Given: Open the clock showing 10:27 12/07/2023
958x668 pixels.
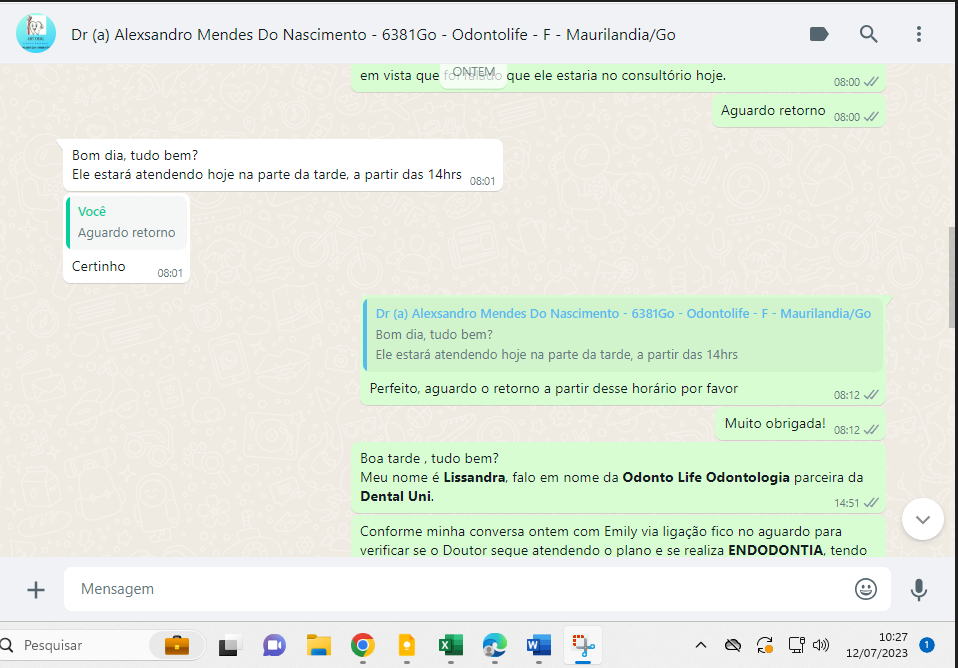Looking at the screenshot, I should 877,645.
